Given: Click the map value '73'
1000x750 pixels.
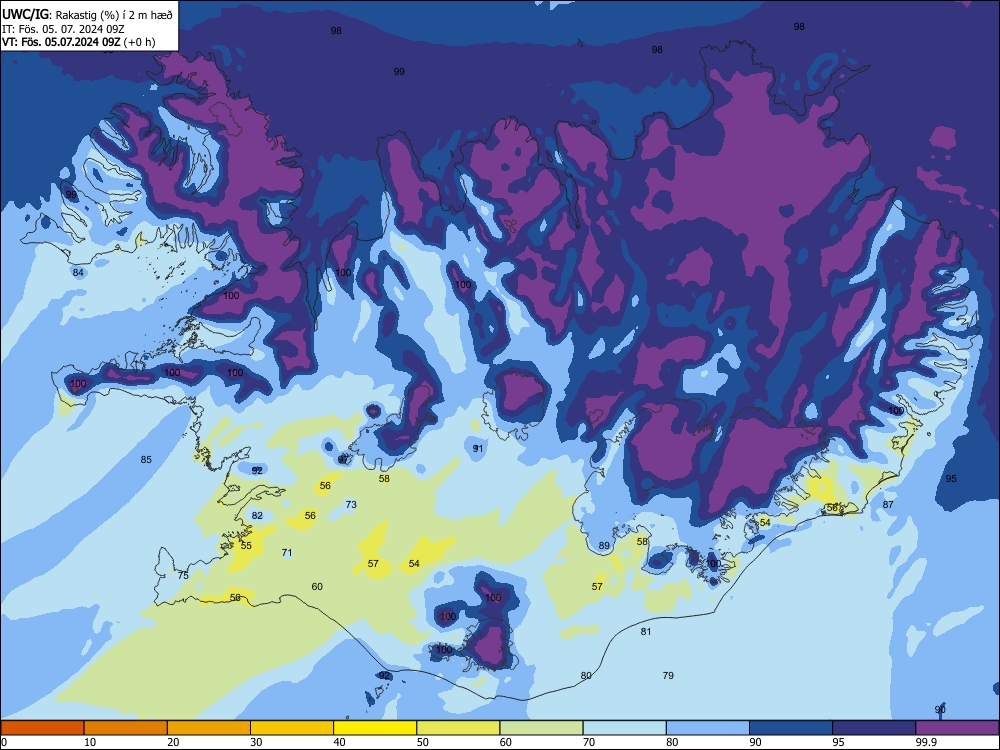Looking at the screenshot, I should (351, 504).
